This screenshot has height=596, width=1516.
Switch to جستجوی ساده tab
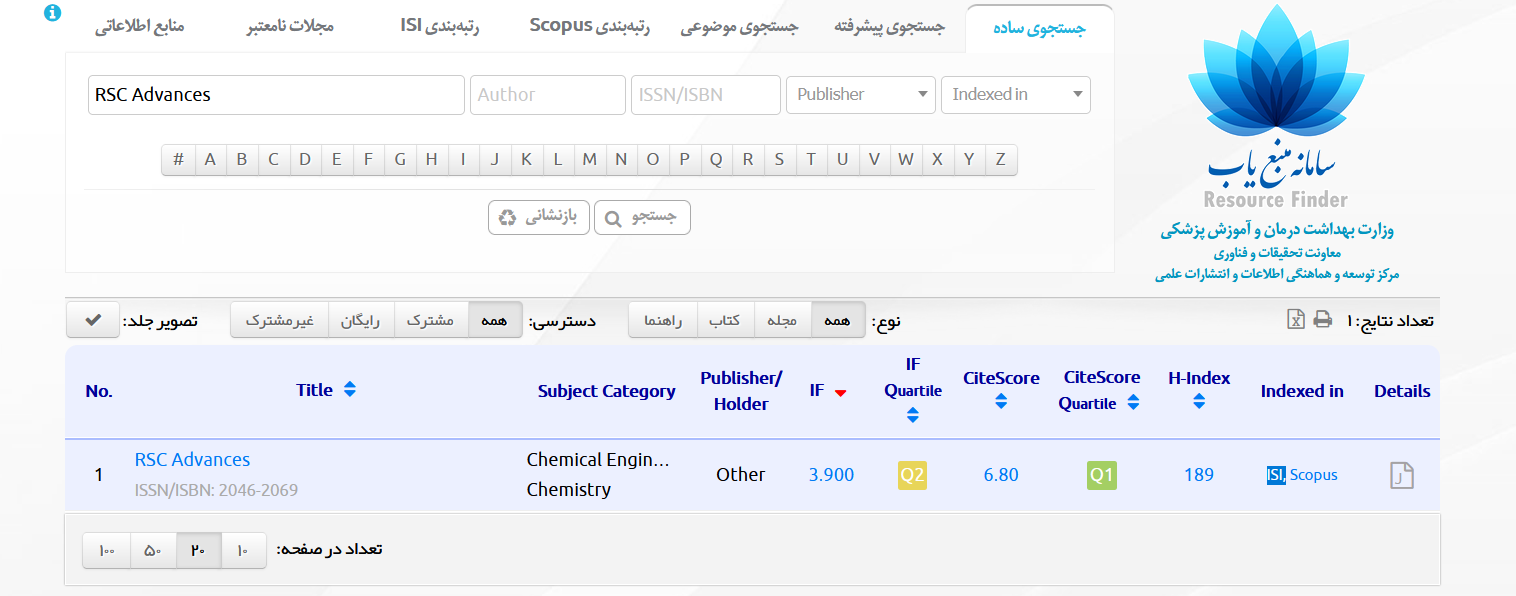(1039, 28)
